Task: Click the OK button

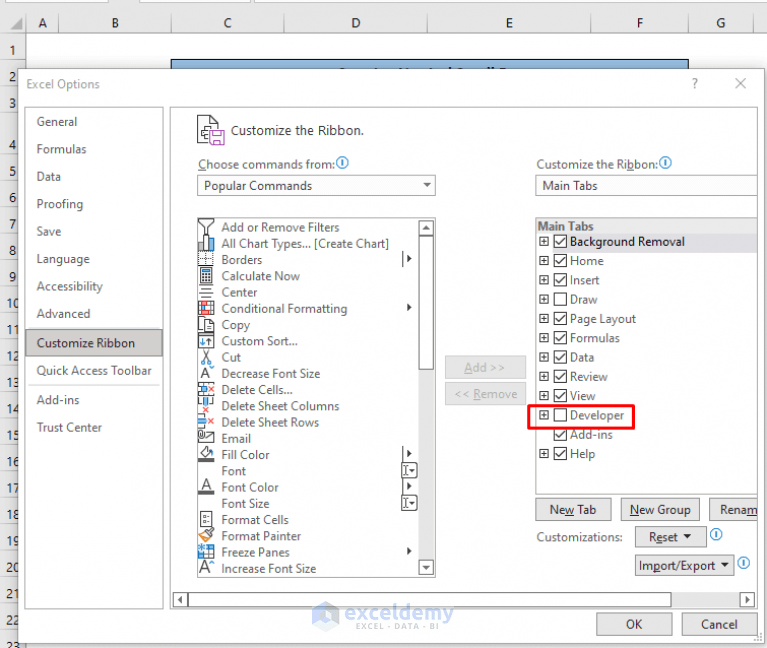Action: tap(634, 625)
